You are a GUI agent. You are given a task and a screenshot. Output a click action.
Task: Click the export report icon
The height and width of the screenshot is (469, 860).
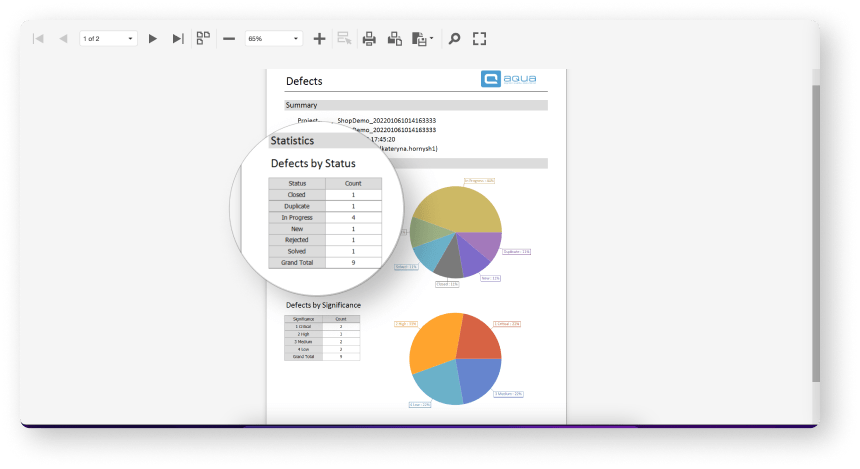click(x=419, y=39)
